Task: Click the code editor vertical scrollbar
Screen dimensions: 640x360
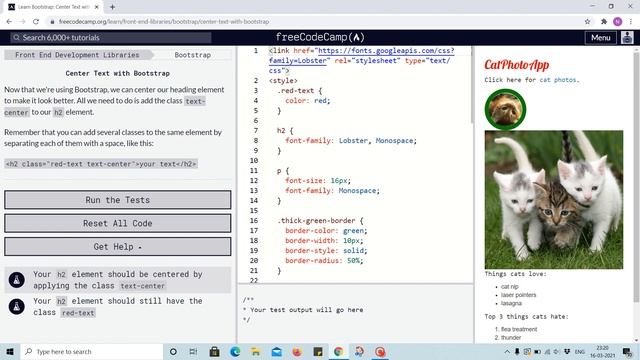Action: [x=471, y=84]
